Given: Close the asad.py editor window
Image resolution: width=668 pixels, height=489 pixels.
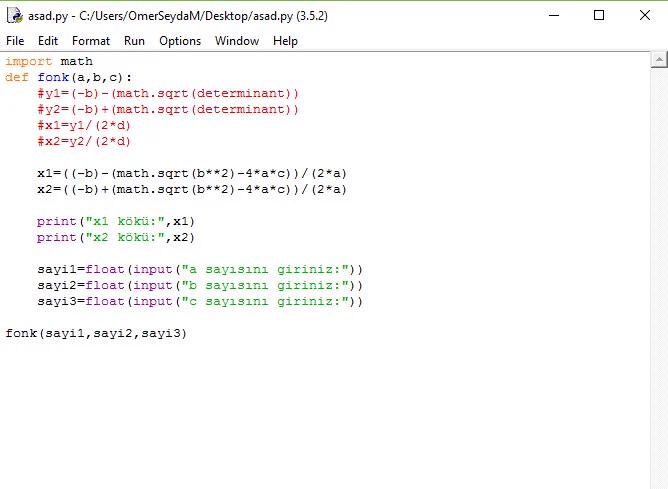Looking at the screenshot, I should coord(645,16).
